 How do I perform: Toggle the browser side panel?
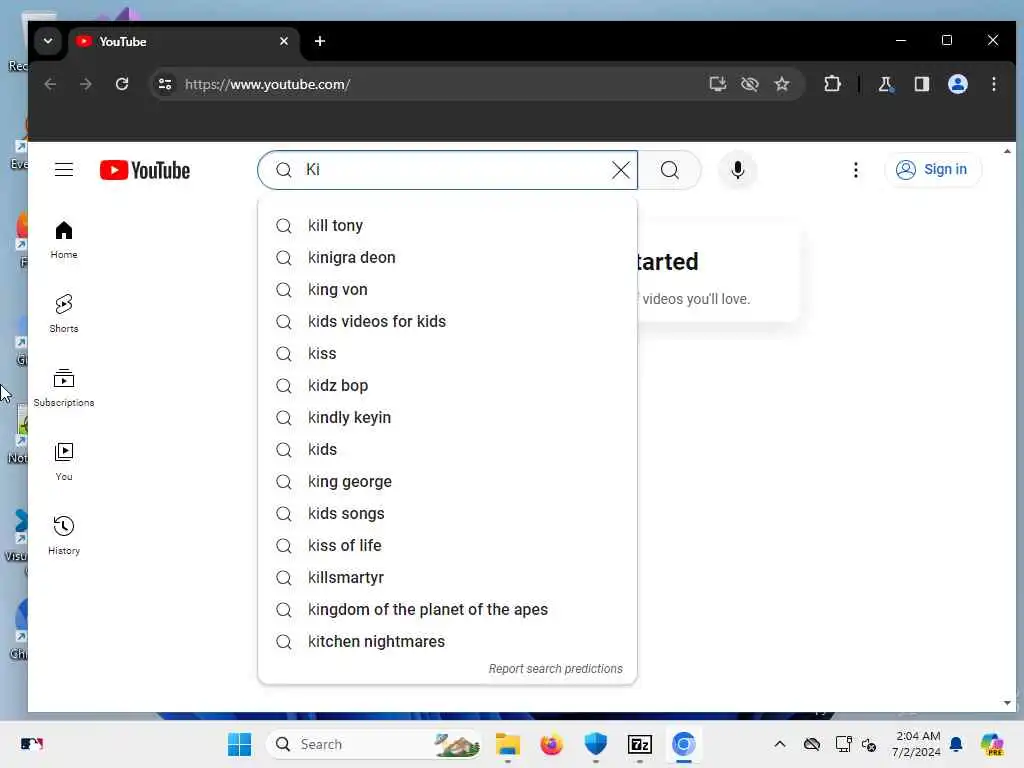pos(921,84)
